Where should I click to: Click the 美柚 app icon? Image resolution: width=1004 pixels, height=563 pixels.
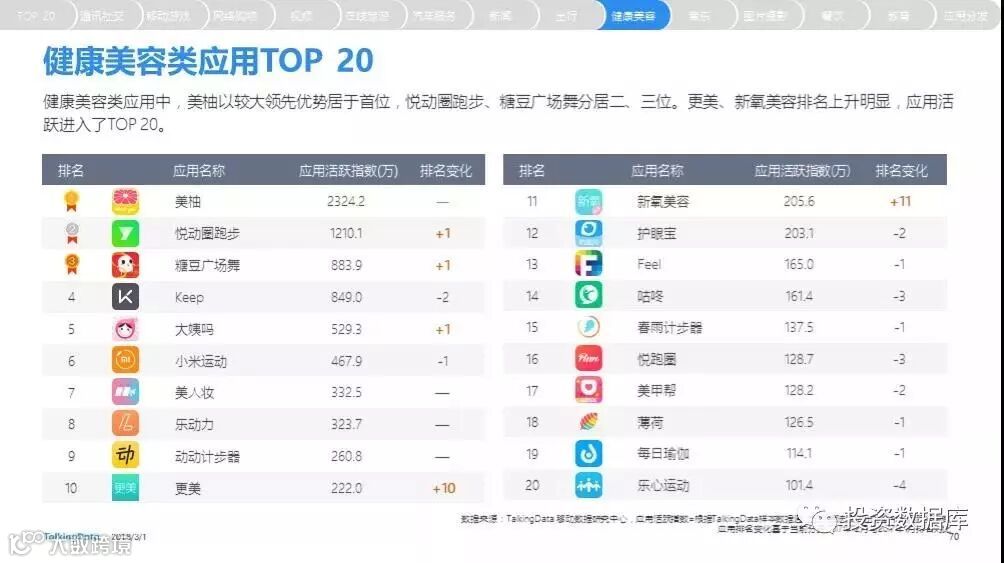(126, 201)
